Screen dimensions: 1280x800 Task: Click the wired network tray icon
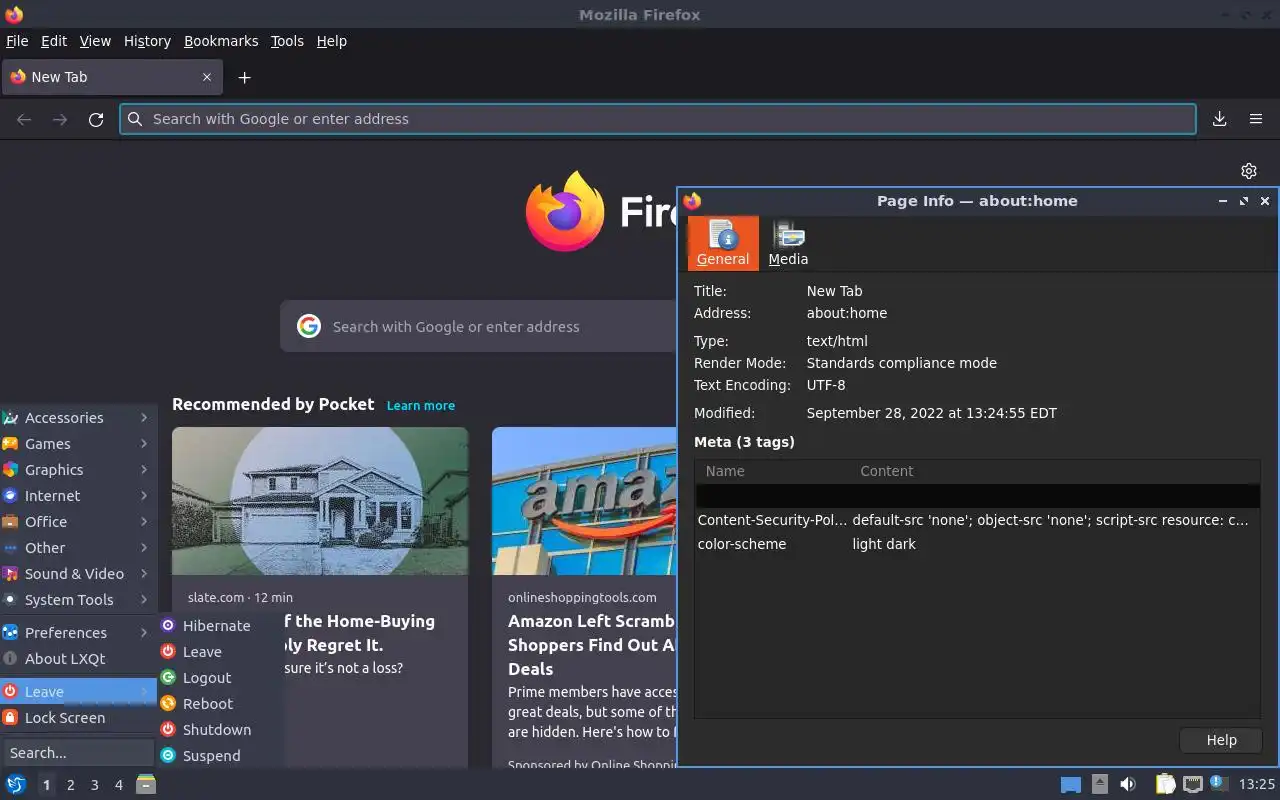pos(1192,784)
